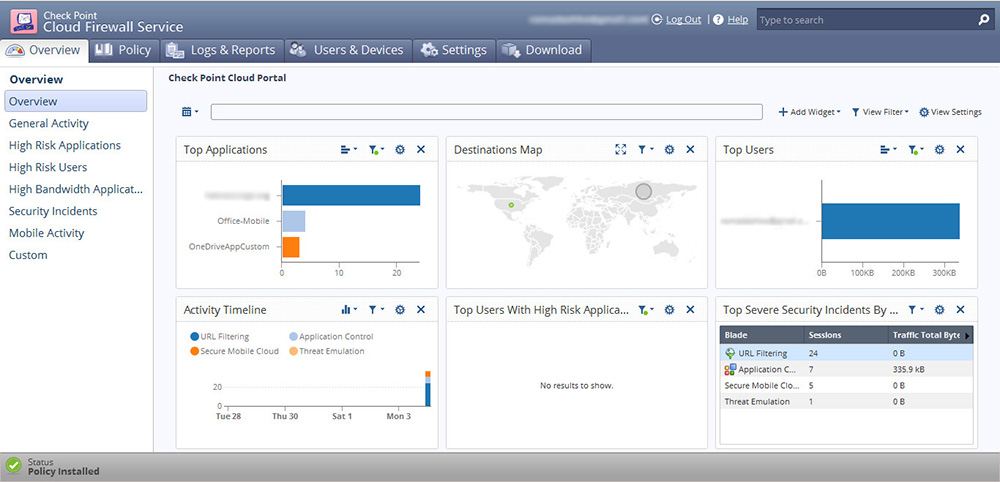
Task: Open settings gear of Top Applications widget
Action: [400, 150]
